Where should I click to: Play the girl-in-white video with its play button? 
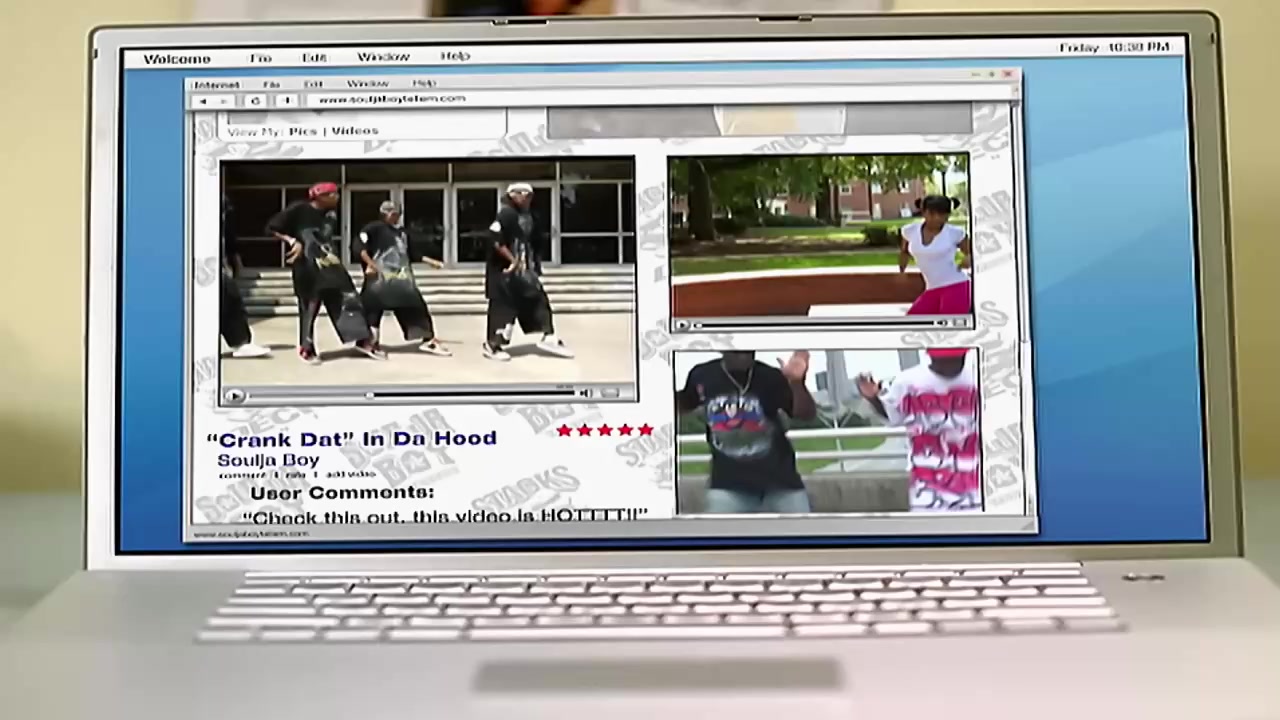pyautogui.click(x=682, y=325)
